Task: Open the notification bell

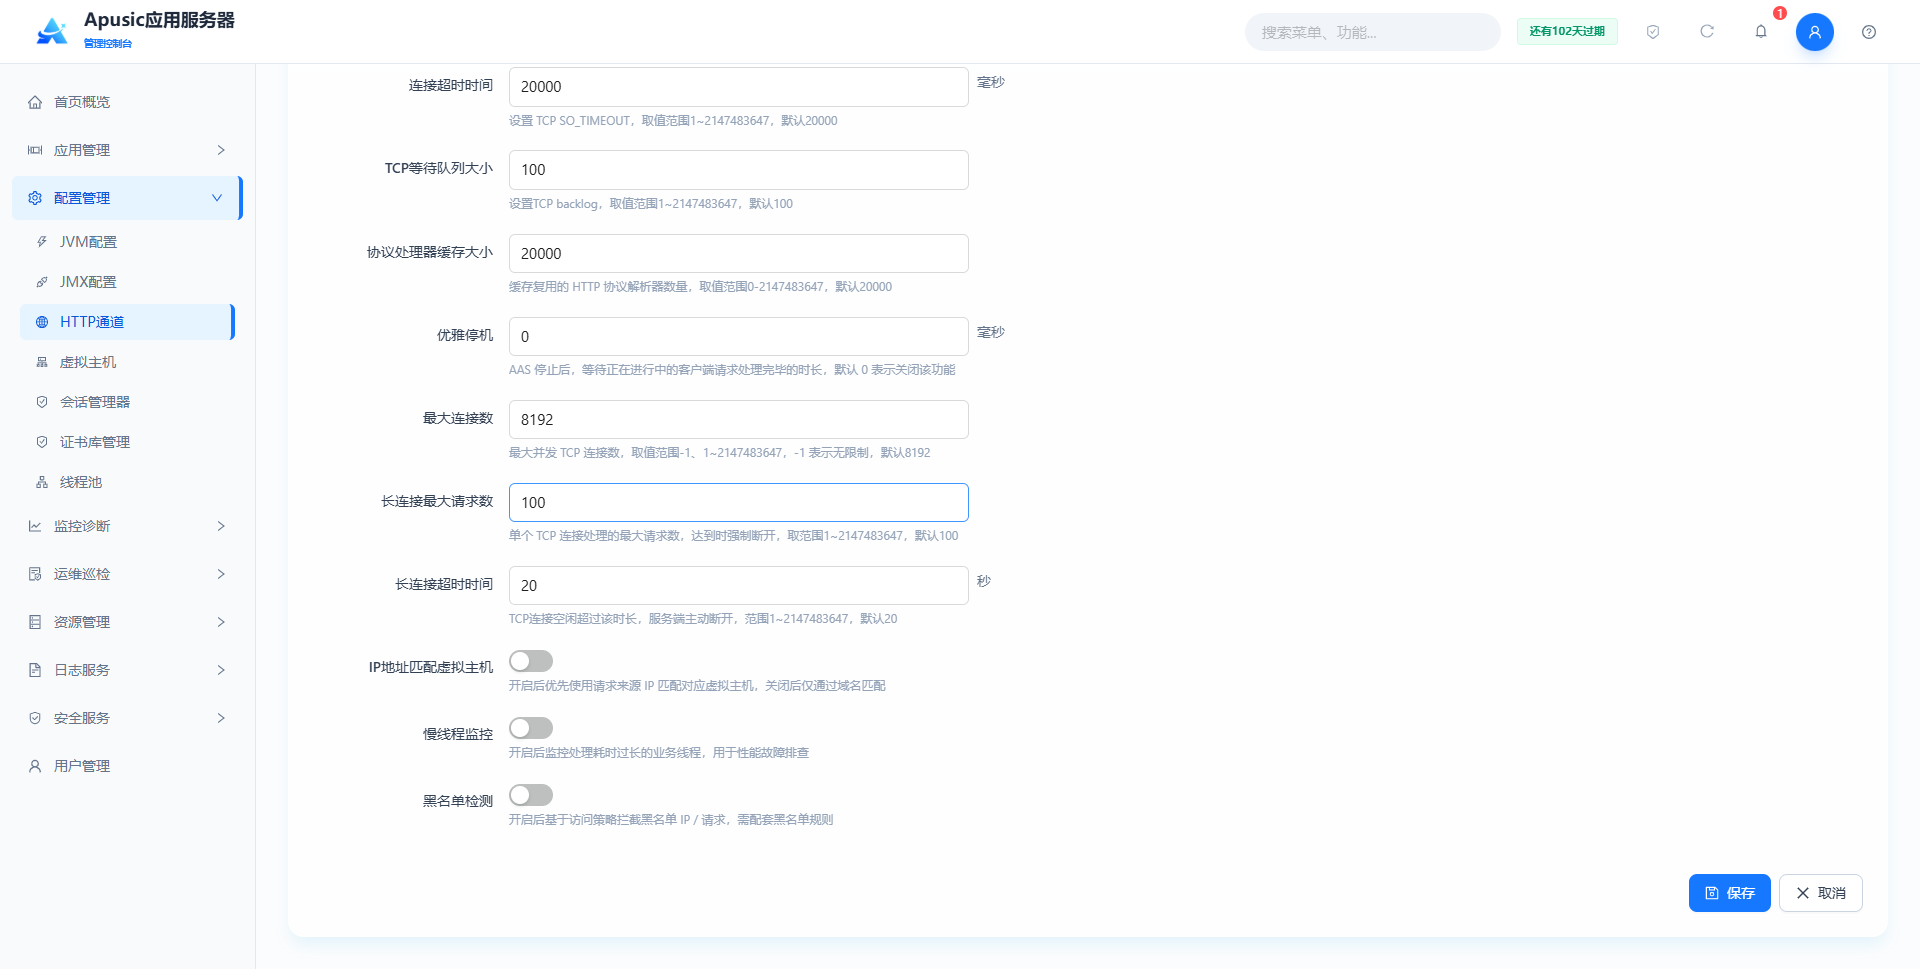Action: coord(1761,32)
